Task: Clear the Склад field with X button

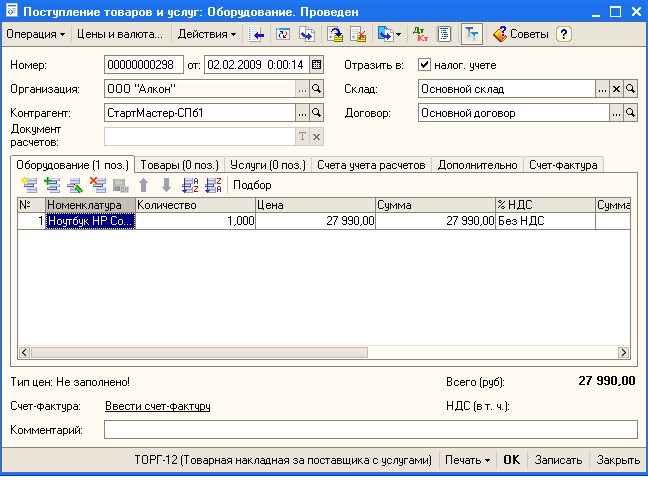Action: [616, 89]
